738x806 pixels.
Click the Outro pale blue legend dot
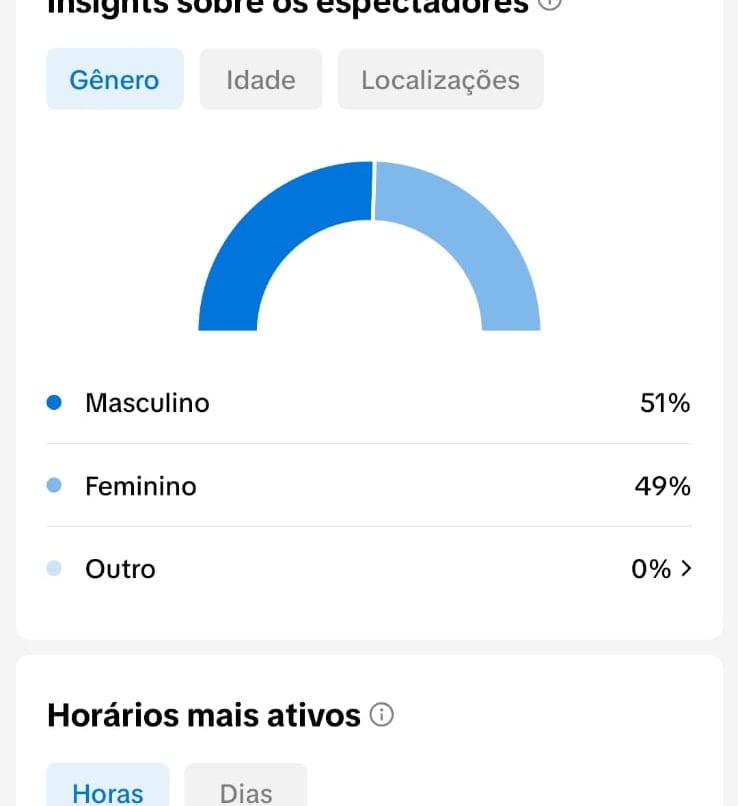[x=54, y=569]
